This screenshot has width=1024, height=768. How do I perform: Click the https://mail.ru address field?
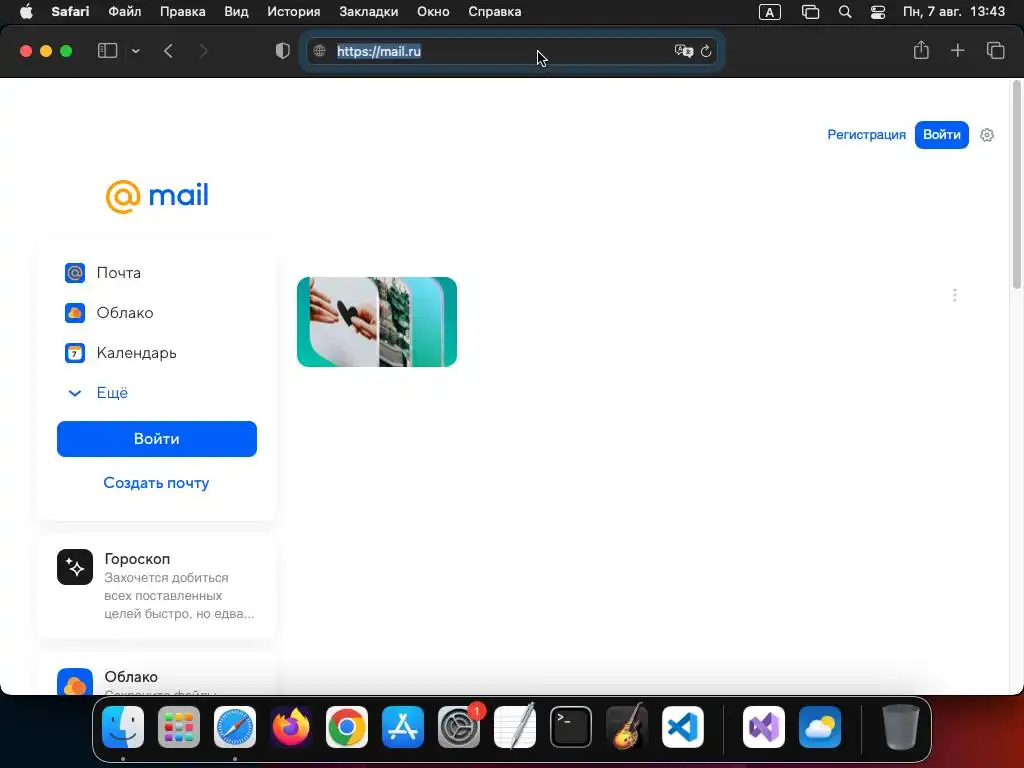click(511, 51)
